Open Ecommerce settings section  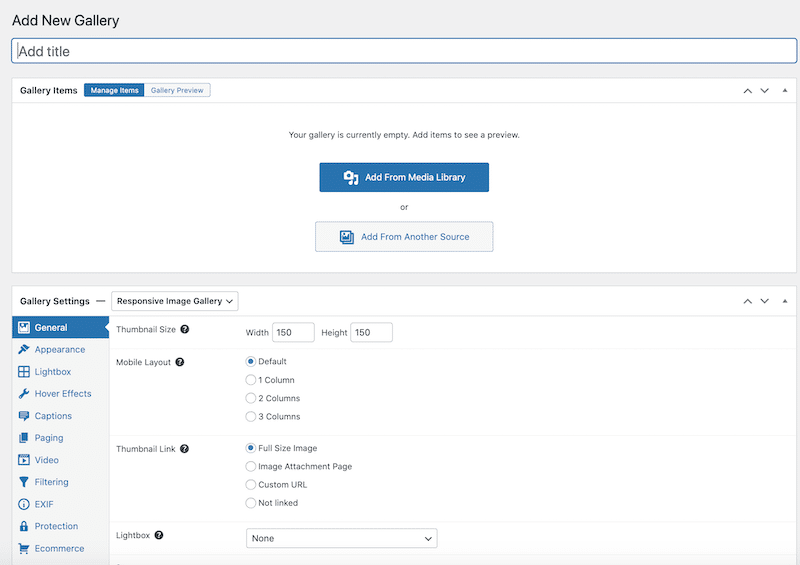click(x=61, y=548)
